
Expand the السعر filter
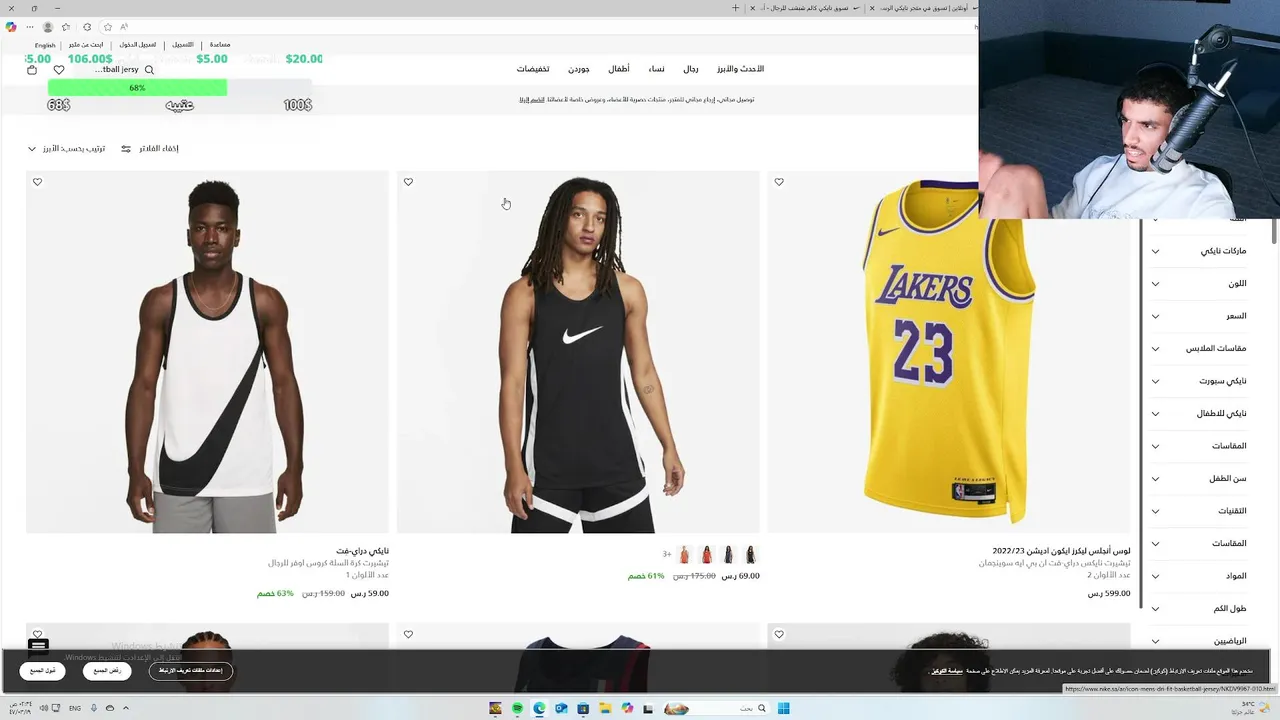[x=1199, y=316]
